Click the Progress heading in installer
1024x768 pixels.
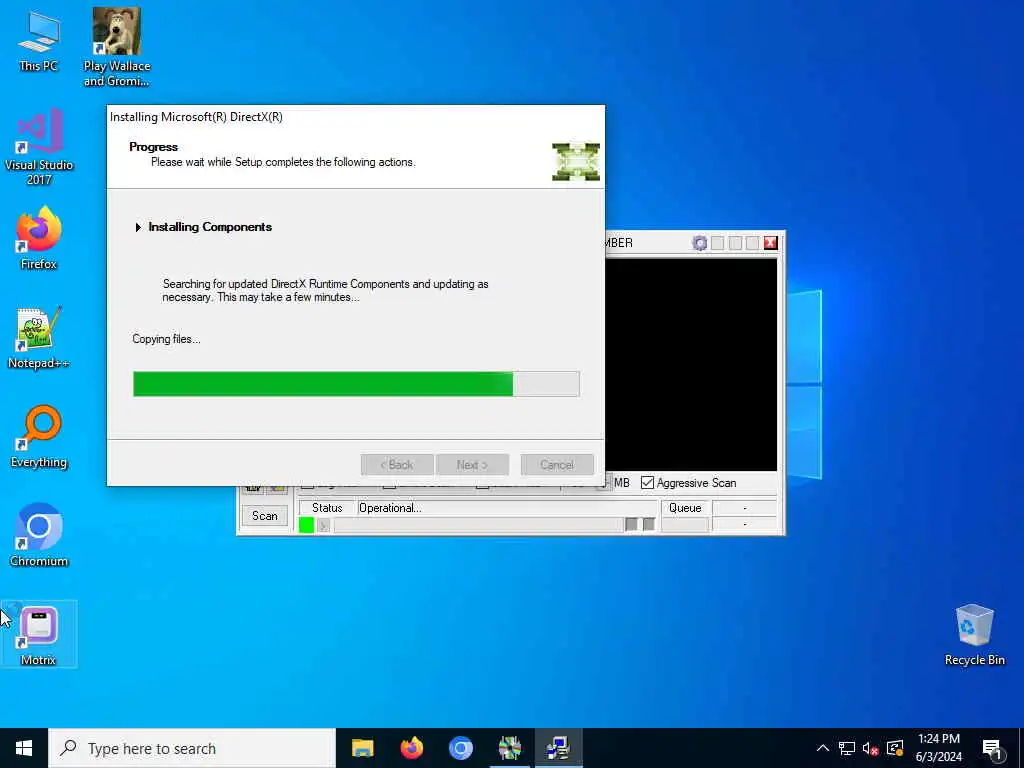[153, 147]
